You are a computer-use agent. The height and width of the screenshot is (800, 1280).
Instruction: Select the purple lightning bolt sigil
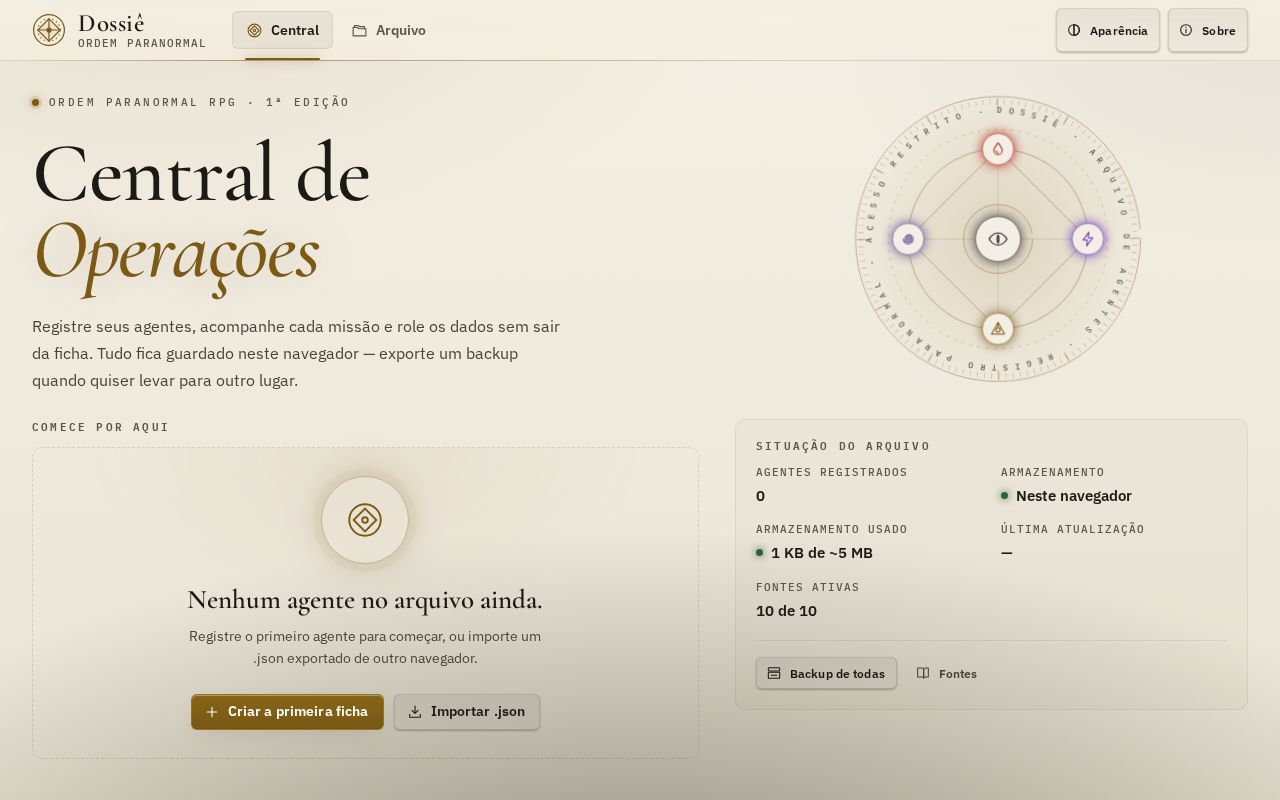tap(1088, 239)
